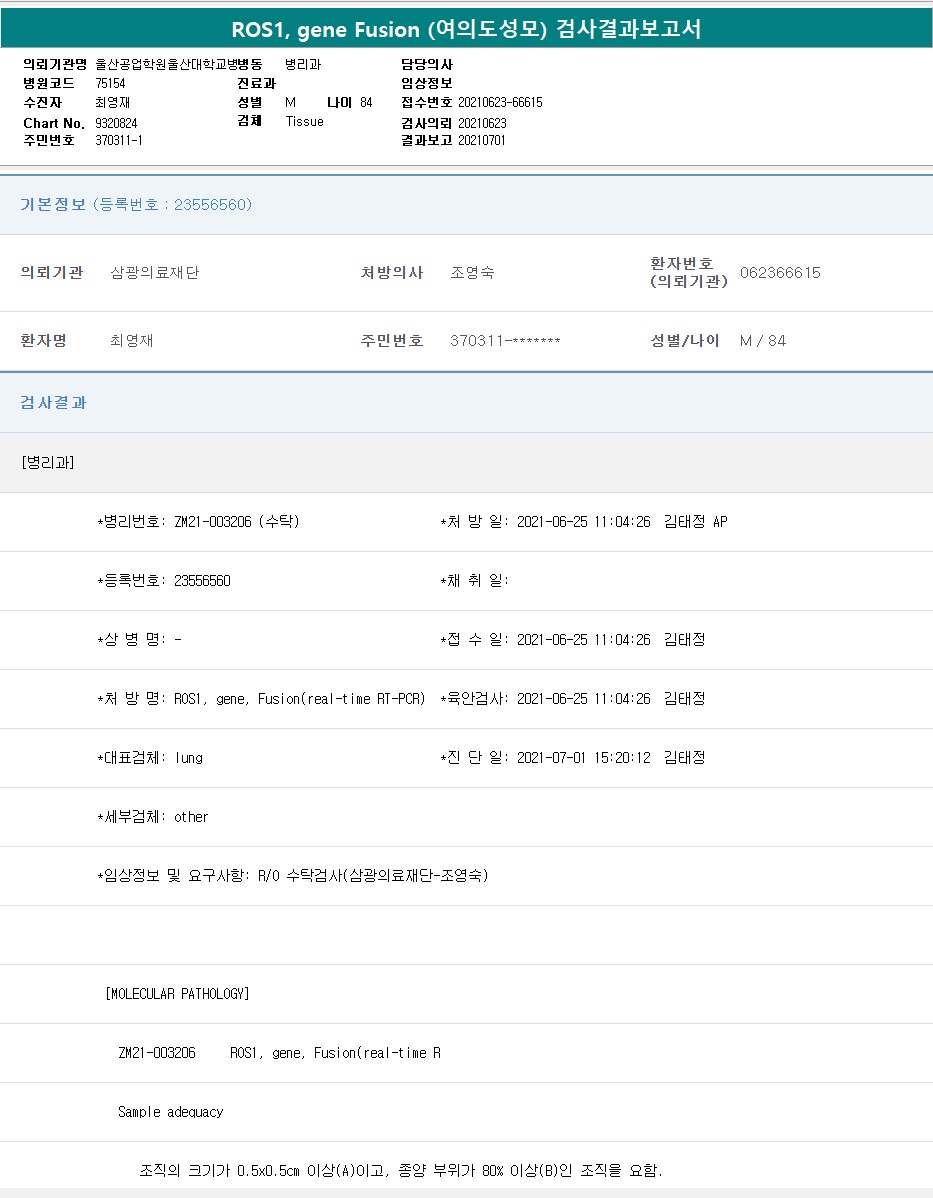
Task: Click 진단일 timestamp 2021-07-01 15:20:12
Action: coord(583,758)
